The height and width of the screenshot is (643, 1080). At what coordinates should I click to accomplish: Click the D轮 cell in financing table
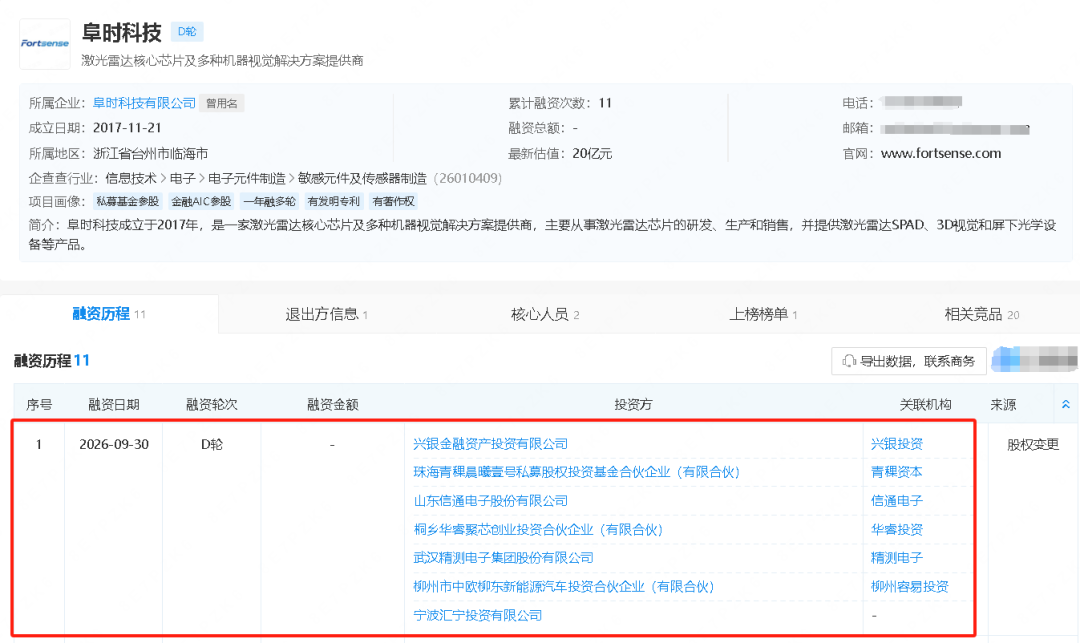211,445
